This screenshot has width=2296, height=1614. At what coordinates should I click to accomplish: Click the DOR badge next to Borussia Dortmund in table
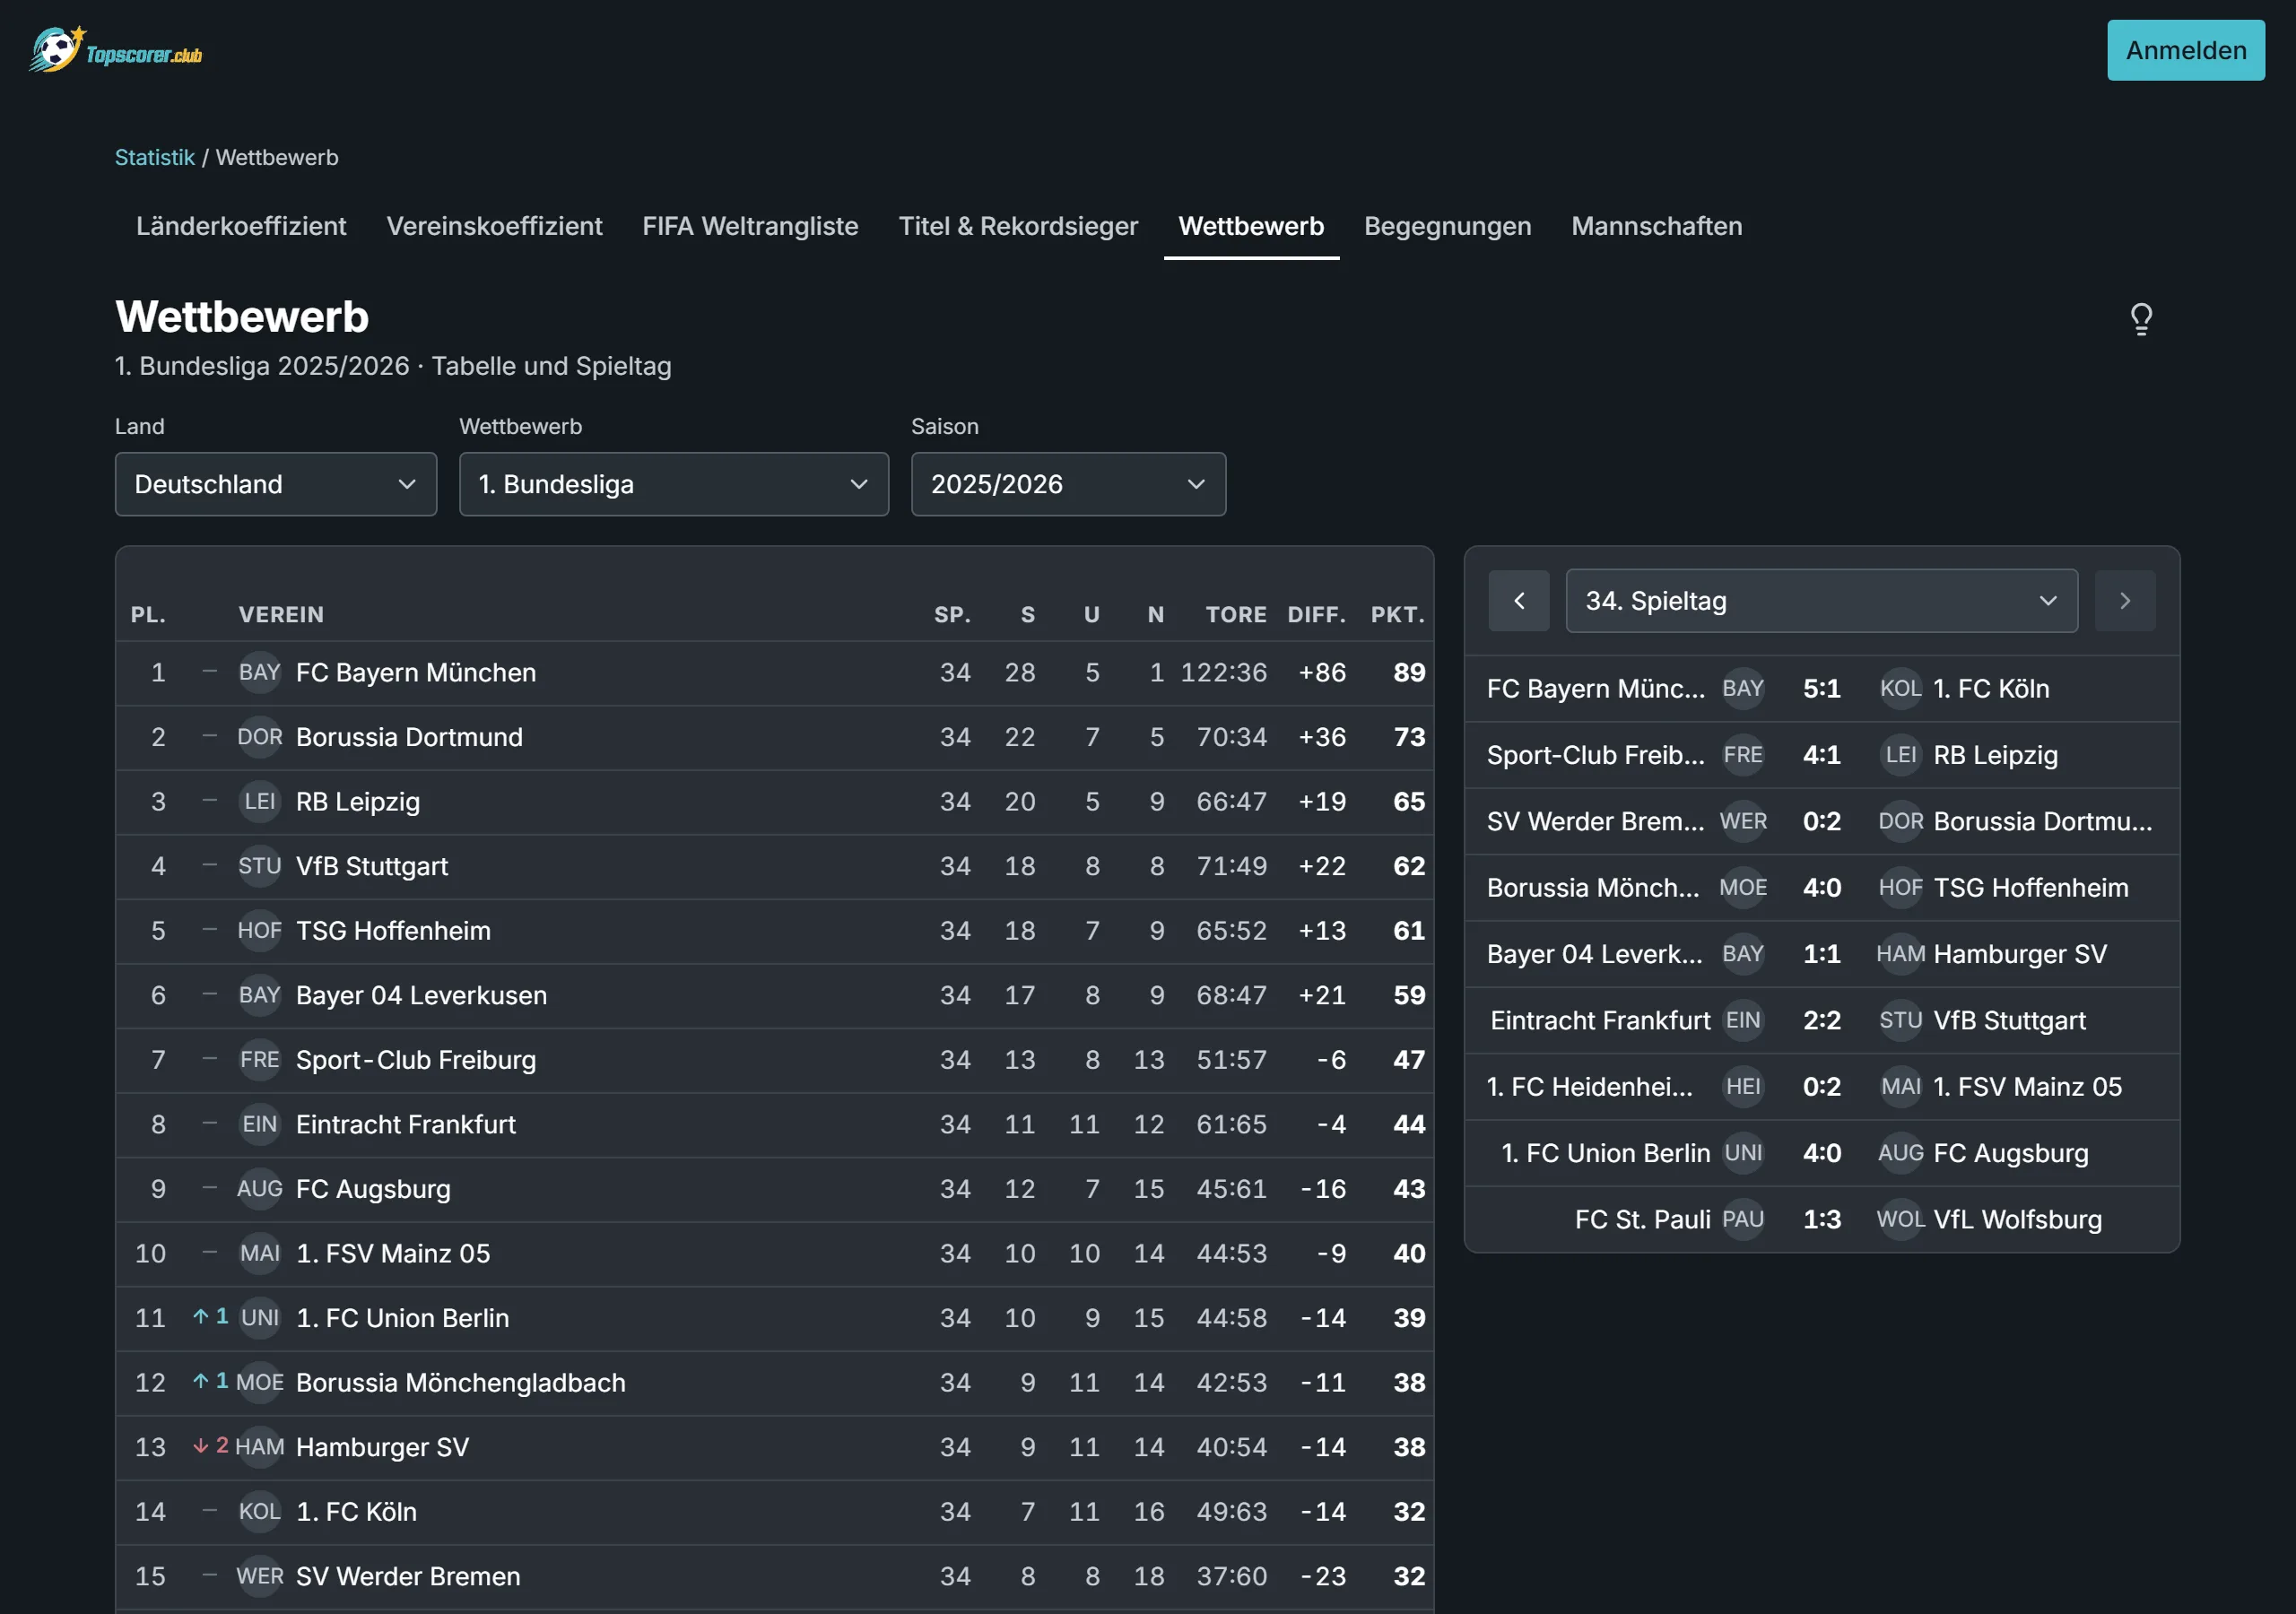(x=260, y=737)
